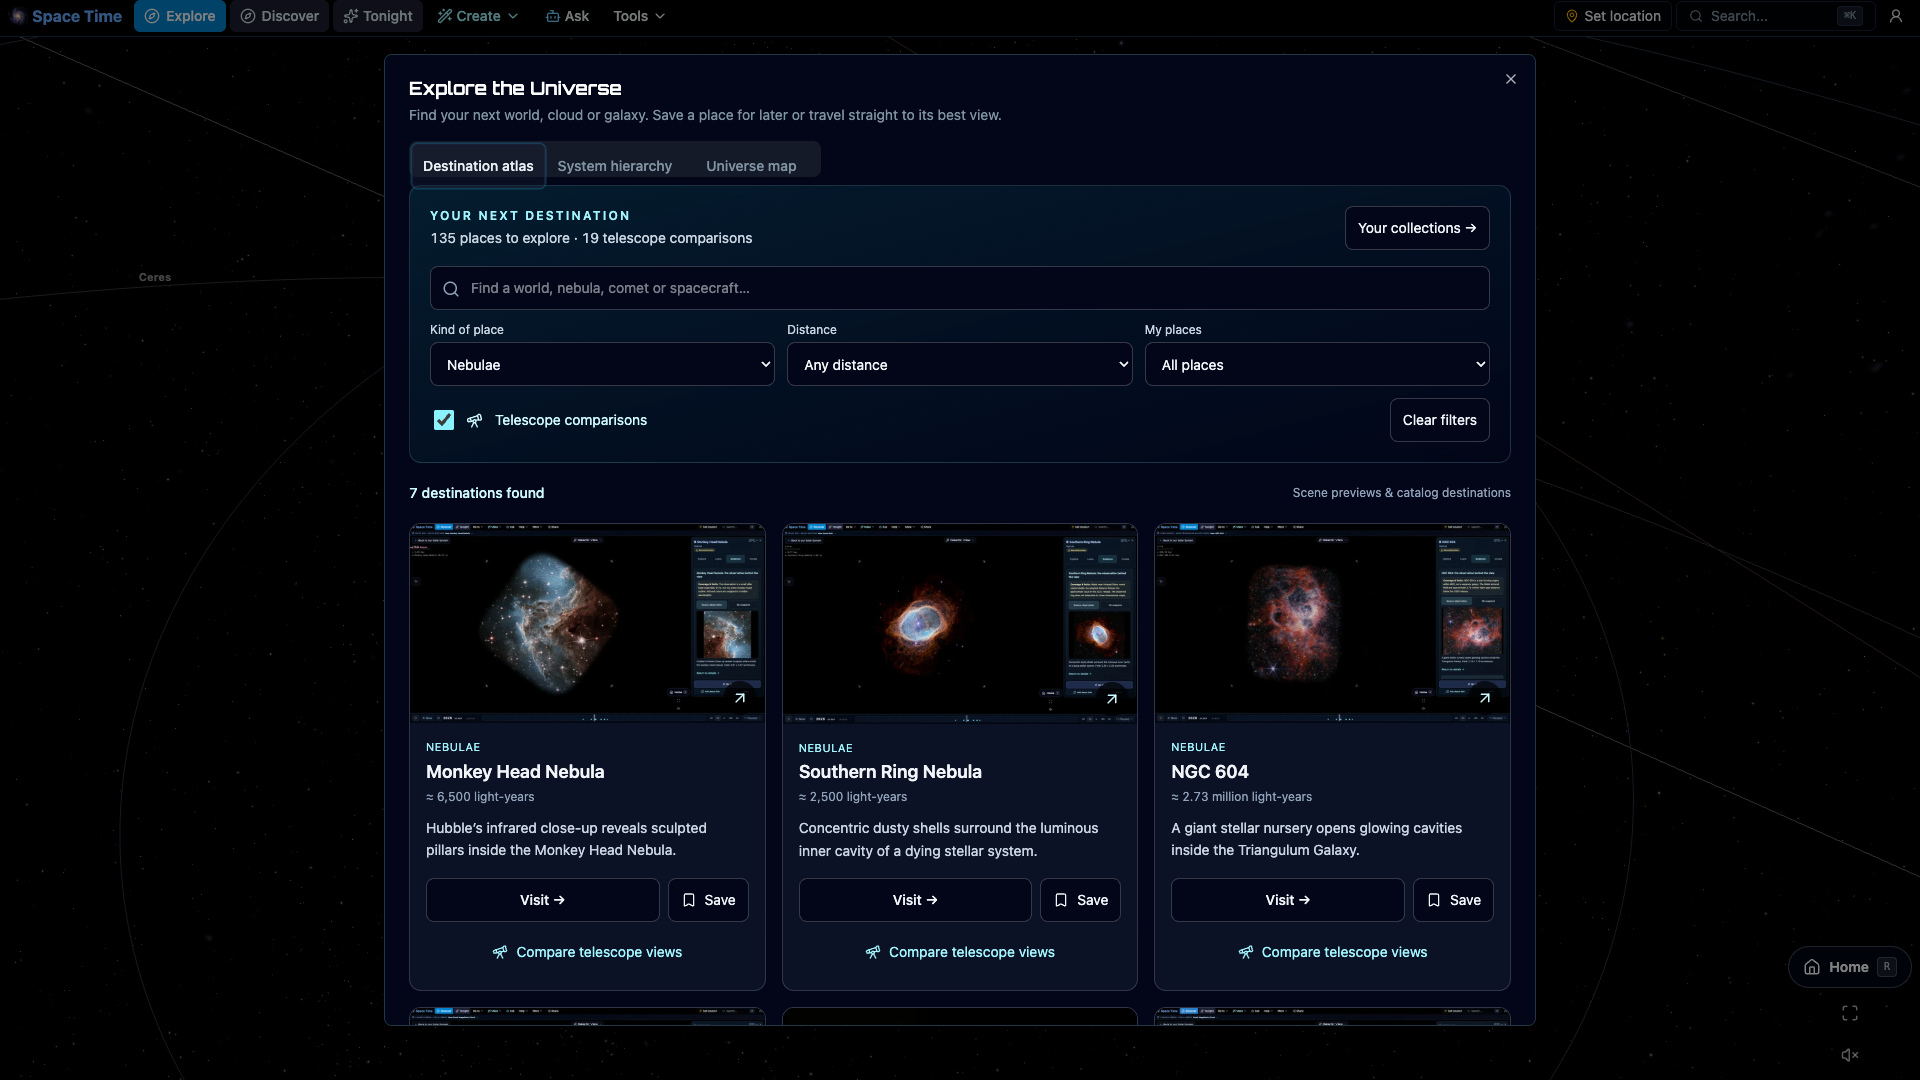Switch to the Destination atlas tab
This screenshot has height=1080, width=1920.
pyautogui.click(x=478, y=166)
